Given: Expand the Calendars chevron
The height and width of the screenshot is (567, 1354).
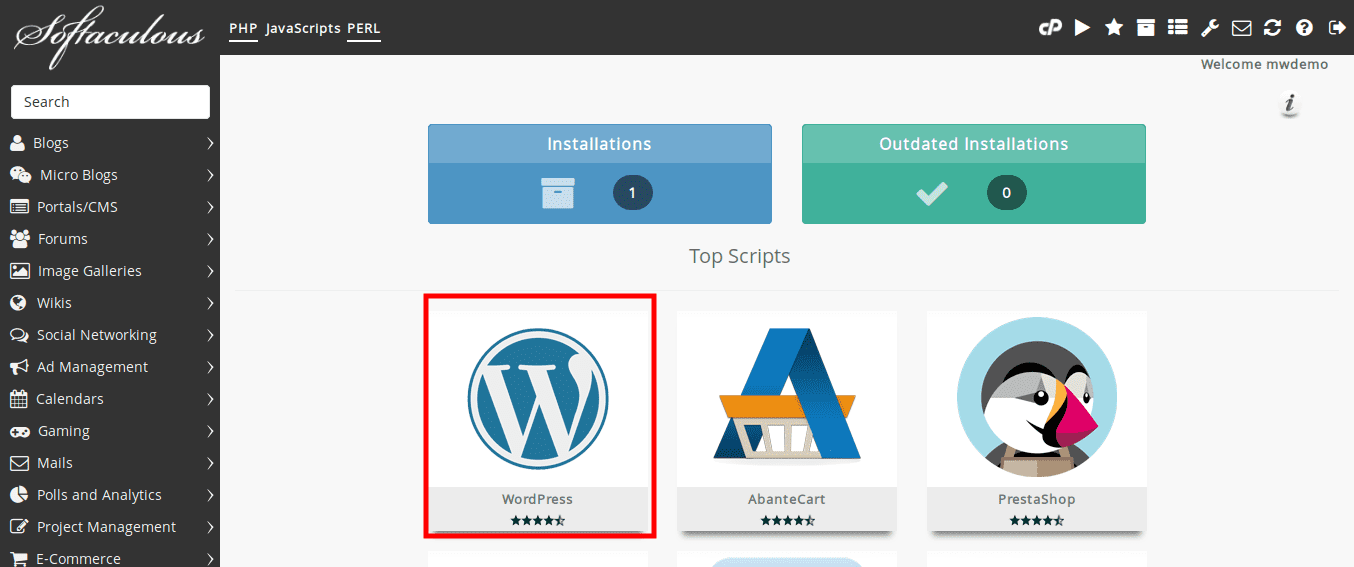Looking at the screenshot, I should 210,399.
